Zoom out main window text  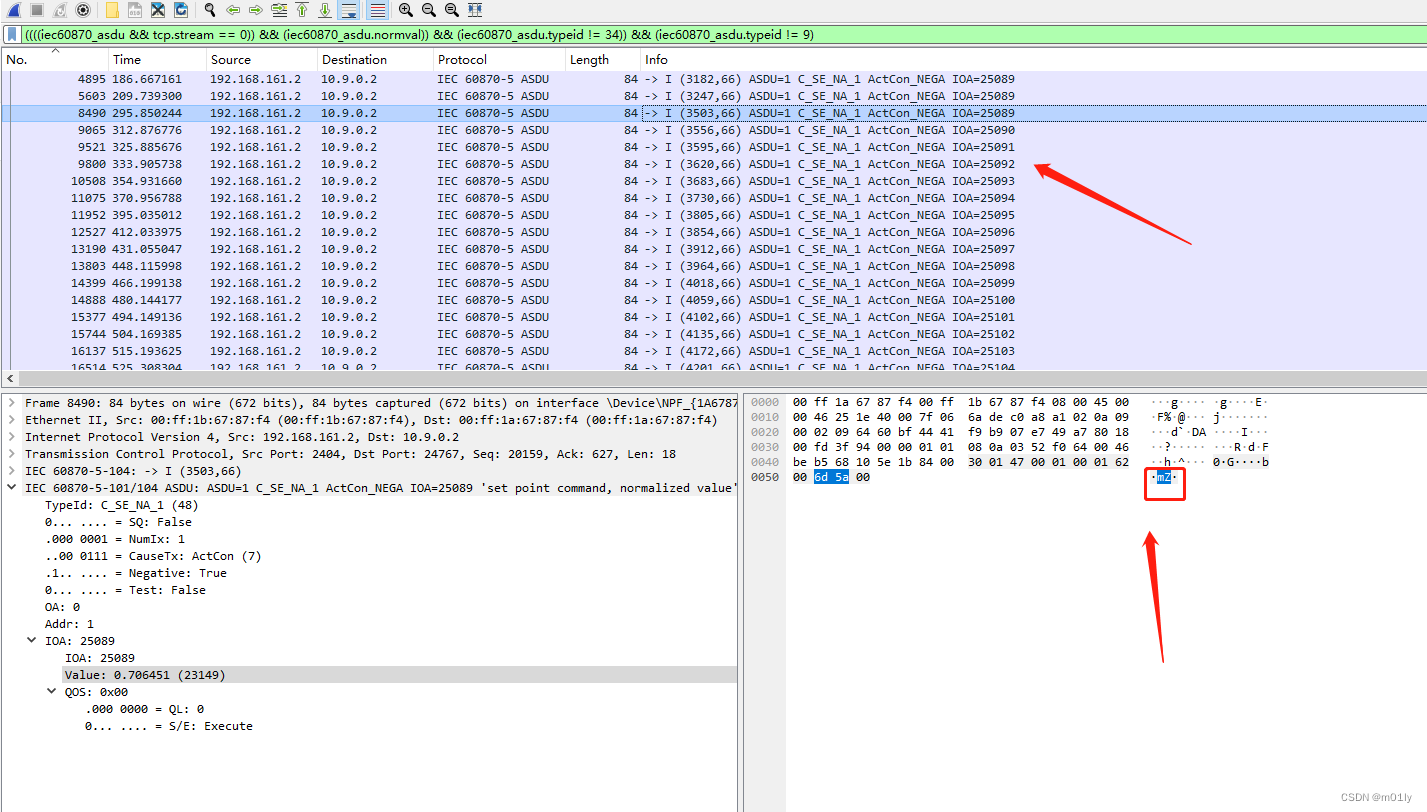tap(429, 10)
